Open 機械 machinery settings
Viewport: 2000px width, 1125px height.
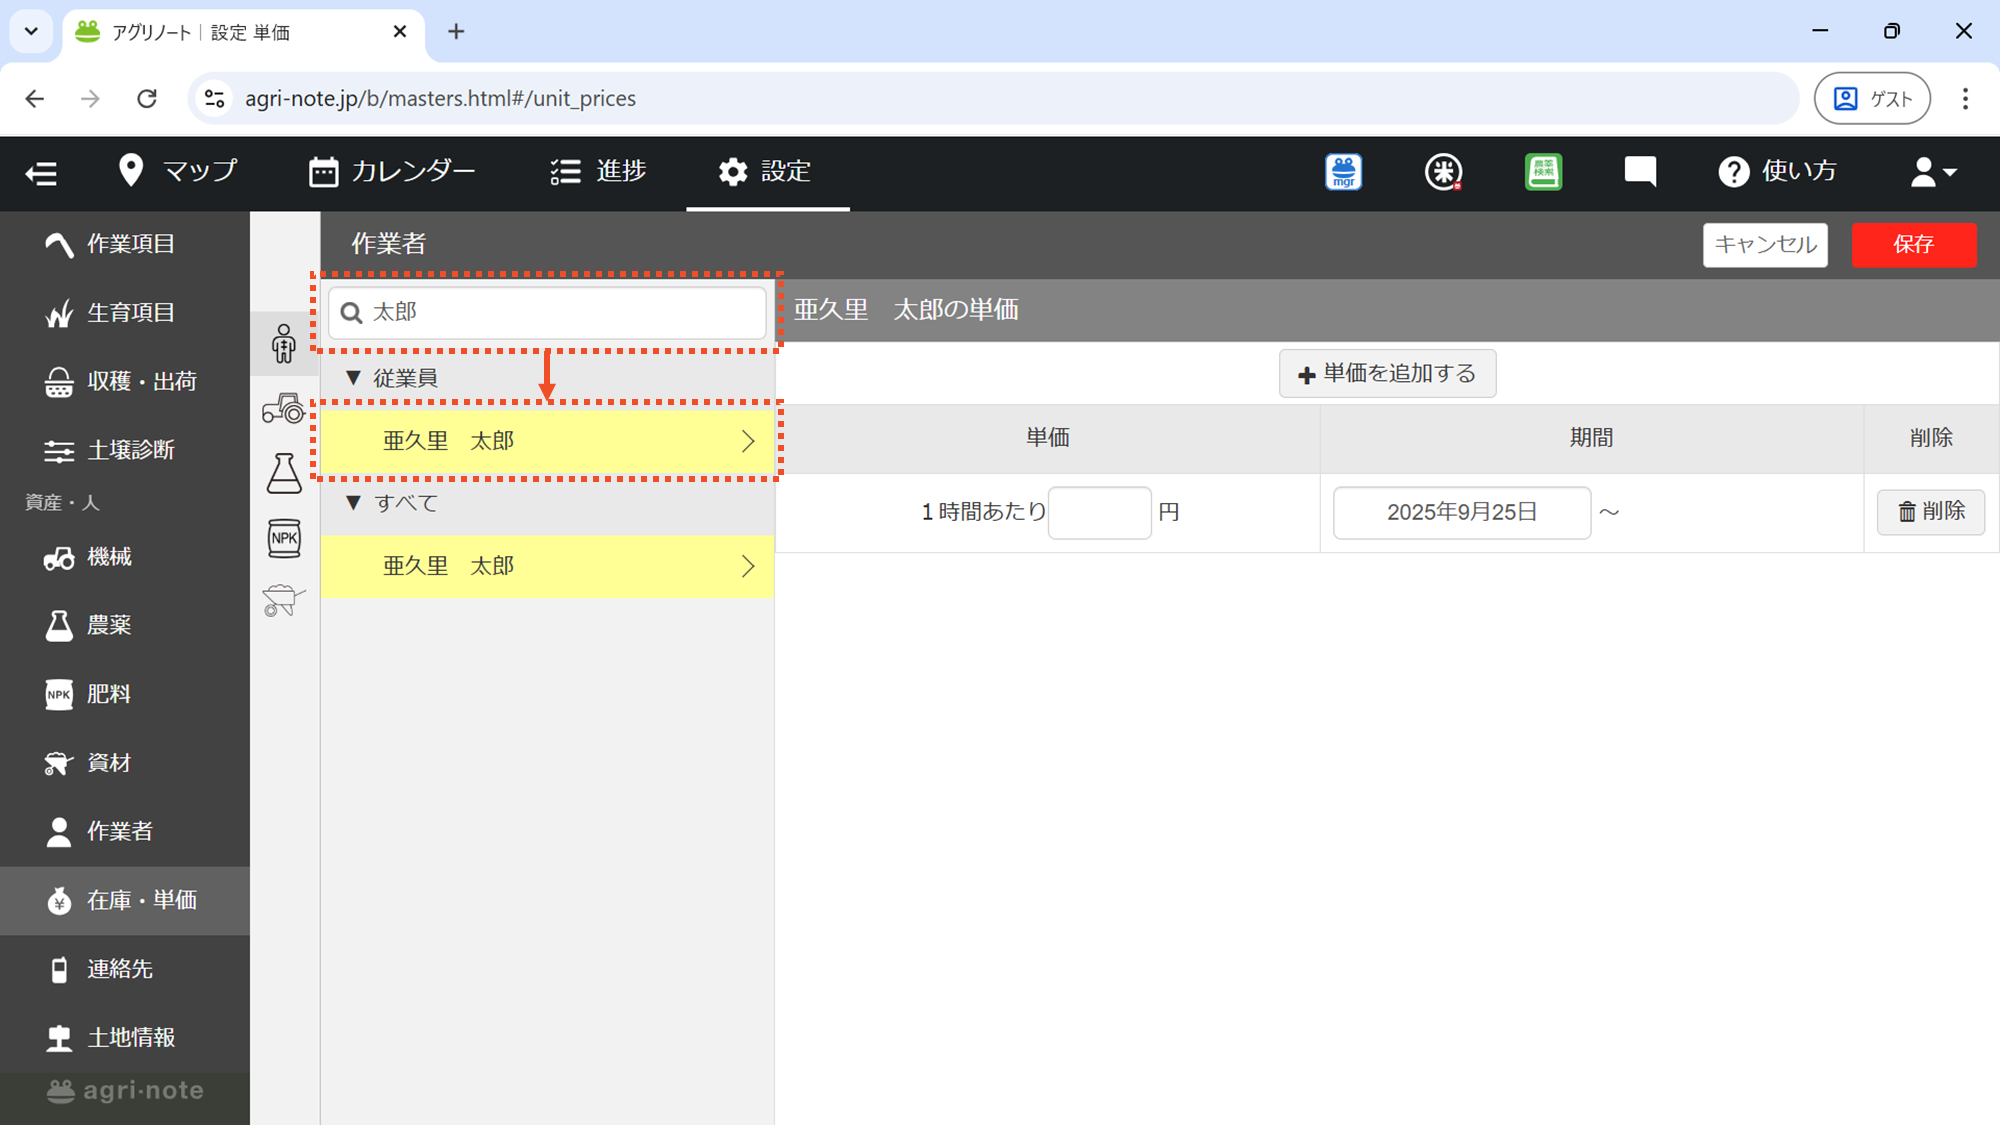click(x=125, y=557)
